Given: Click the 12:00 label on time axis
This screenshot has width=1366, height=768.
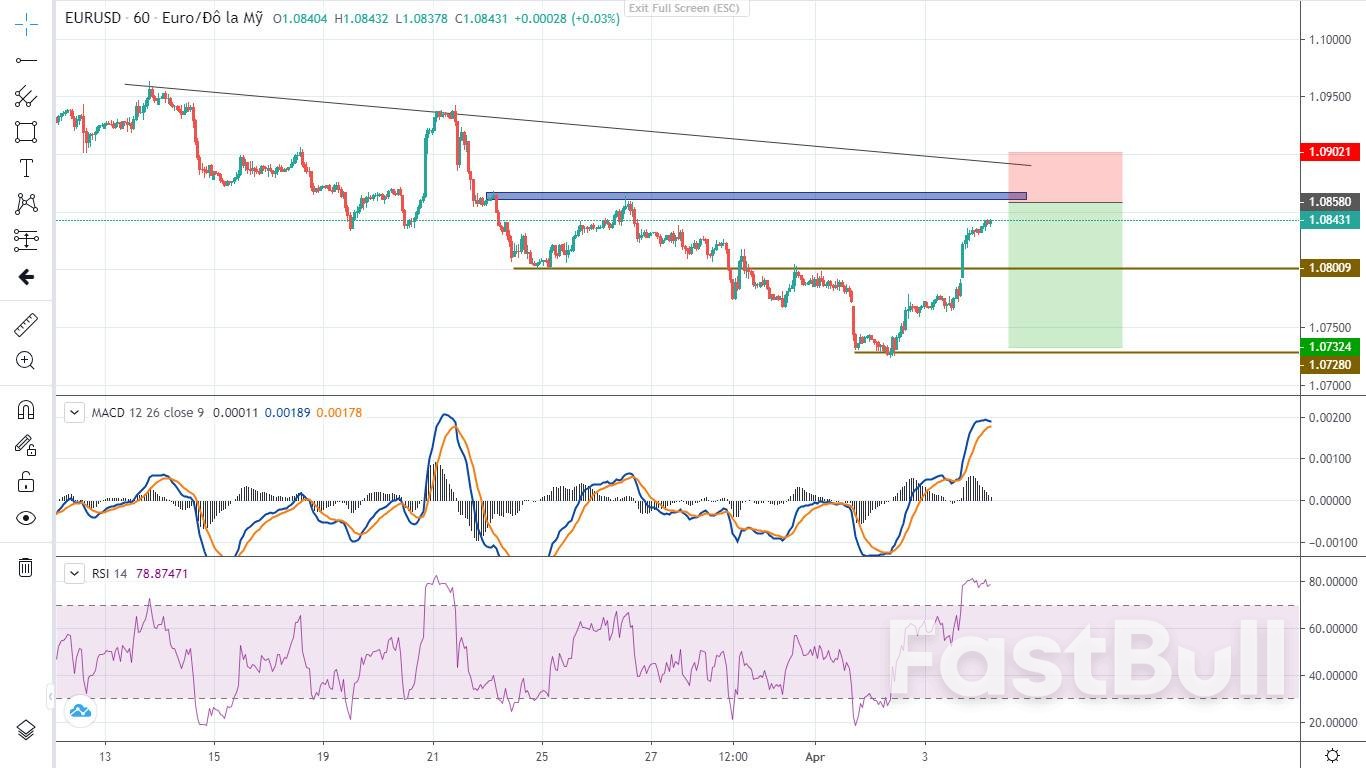Looking at the screenshot, I should pyautogui.click(x=733, y=756).
